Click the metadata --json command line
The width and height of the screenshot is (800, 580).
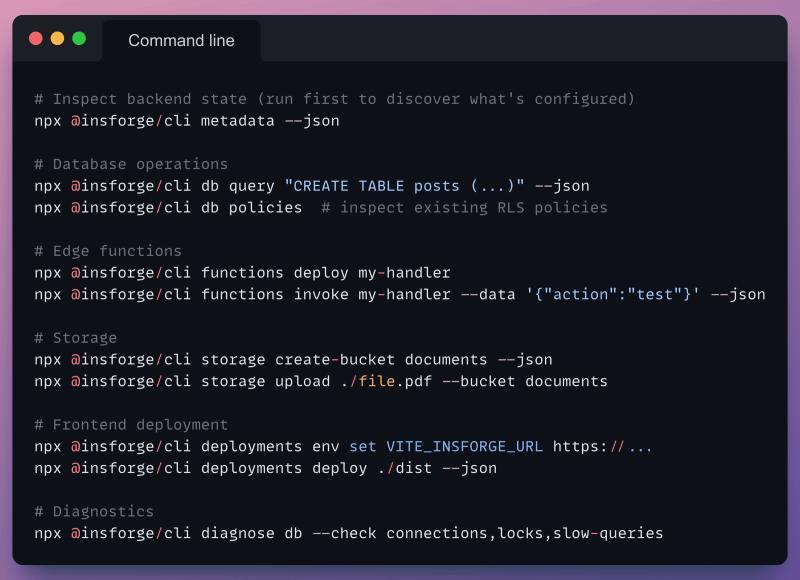187,121
